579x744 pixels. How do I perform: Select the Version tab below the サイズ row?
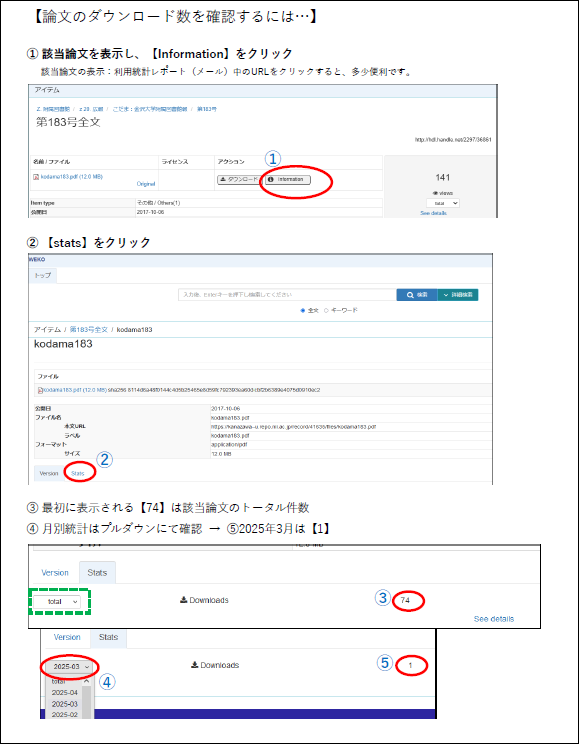click(x=48, y=474)
